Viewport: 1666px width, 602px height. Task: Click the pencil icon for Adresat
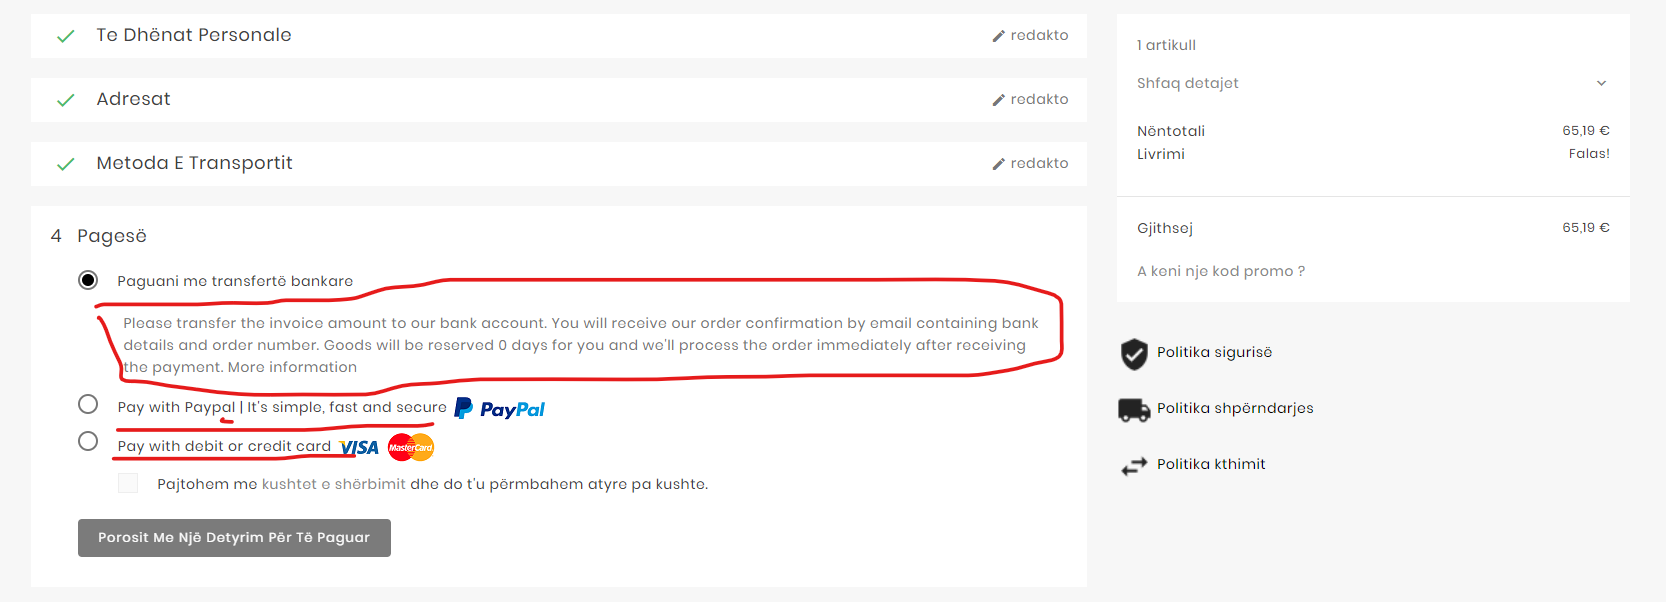point(998,100)
